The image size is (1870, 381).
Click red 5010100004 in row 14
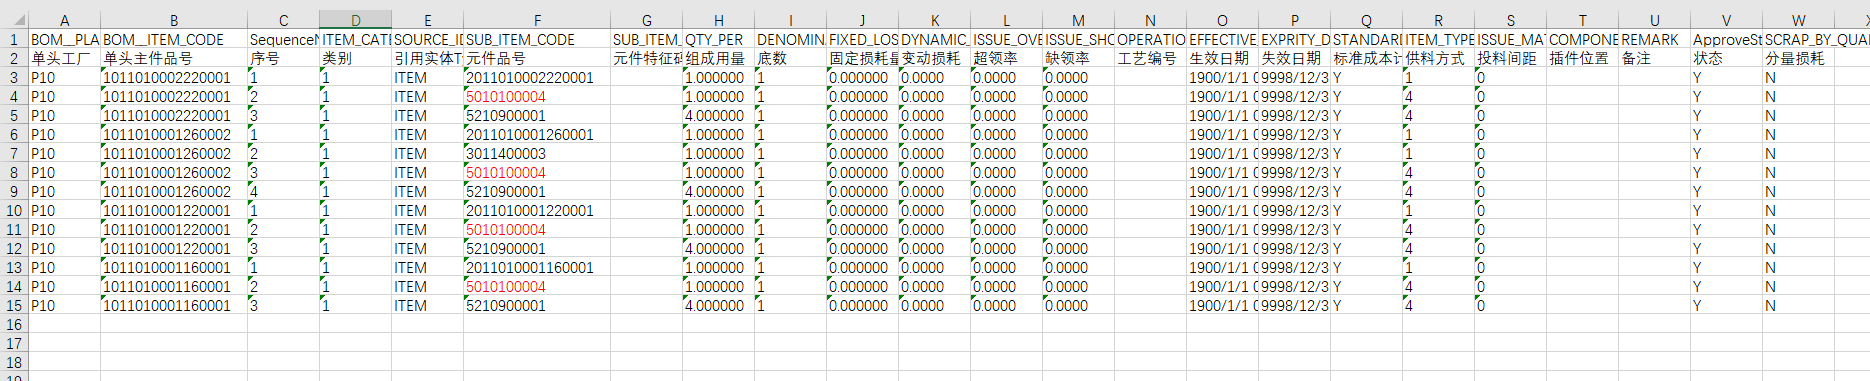537,286
